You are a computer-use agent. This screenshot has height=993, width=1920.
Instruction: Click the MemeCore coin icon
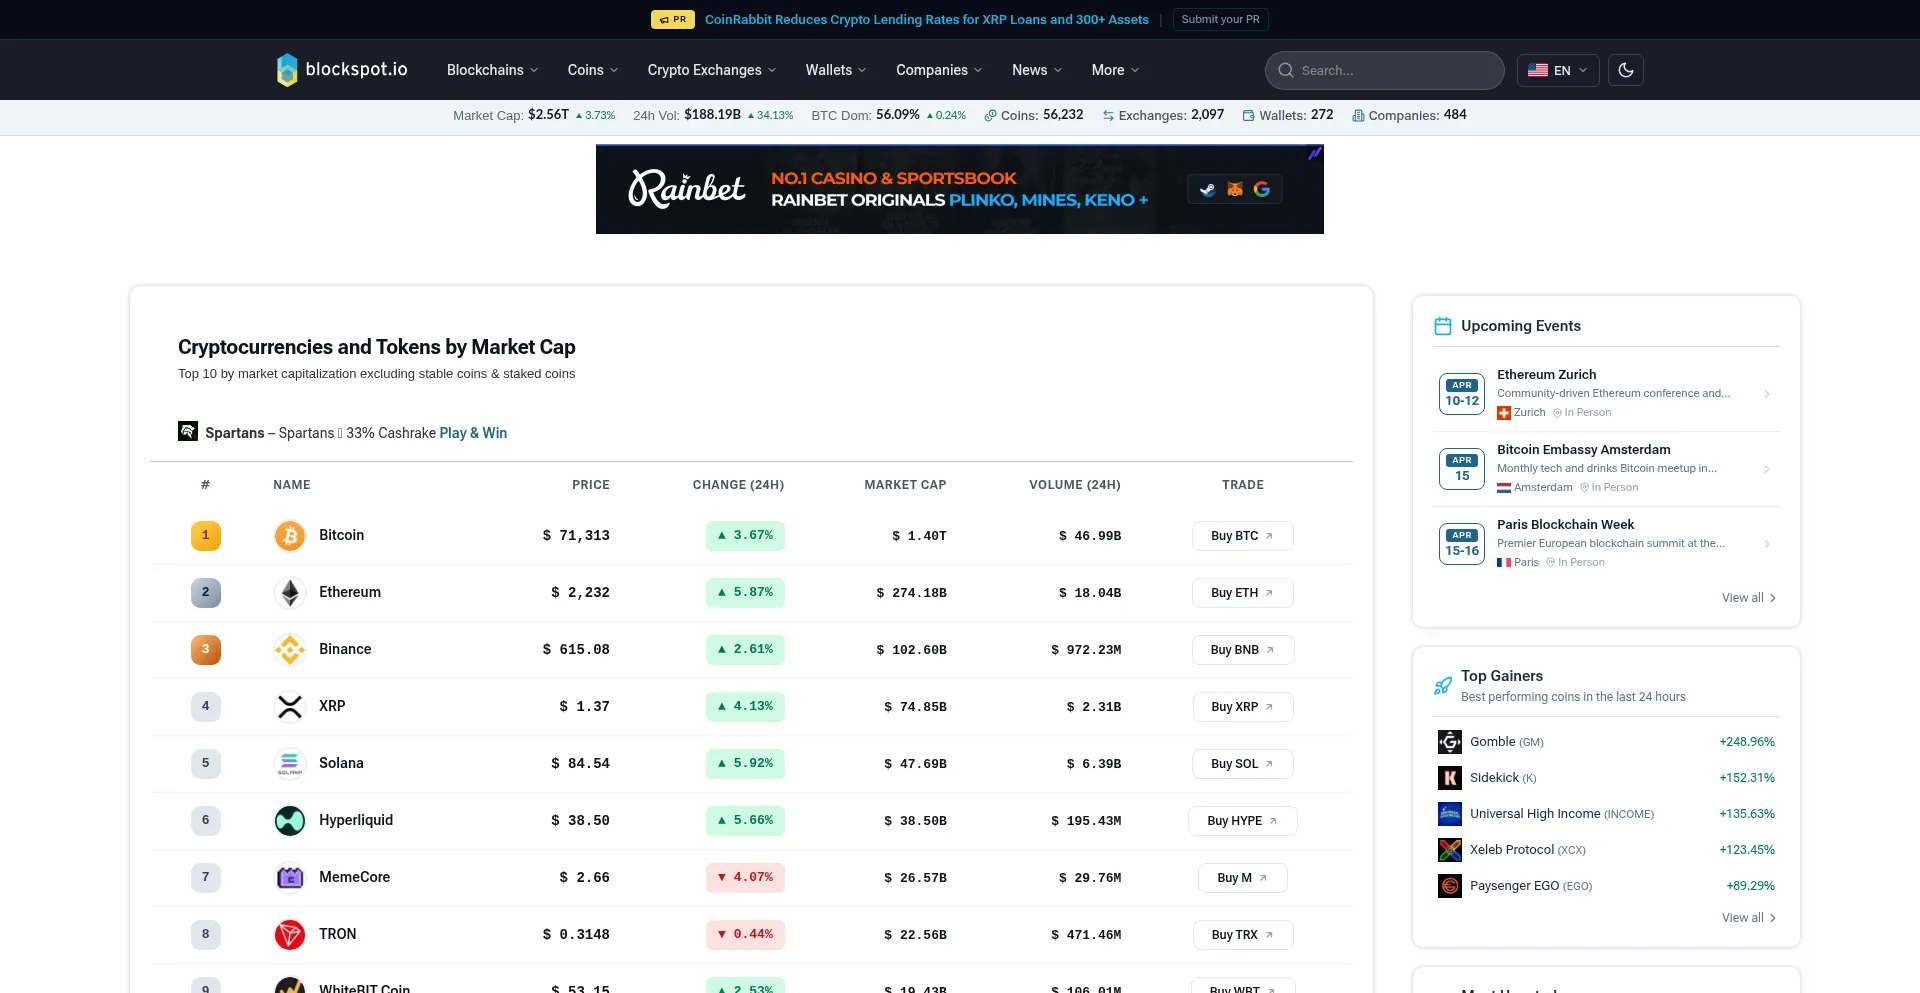tap(290, 878)
